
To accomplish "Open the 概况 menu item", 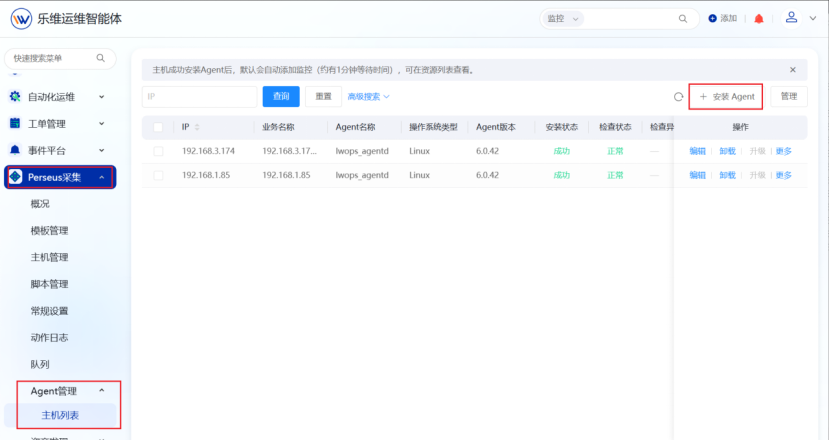I will tap(40, 204).
